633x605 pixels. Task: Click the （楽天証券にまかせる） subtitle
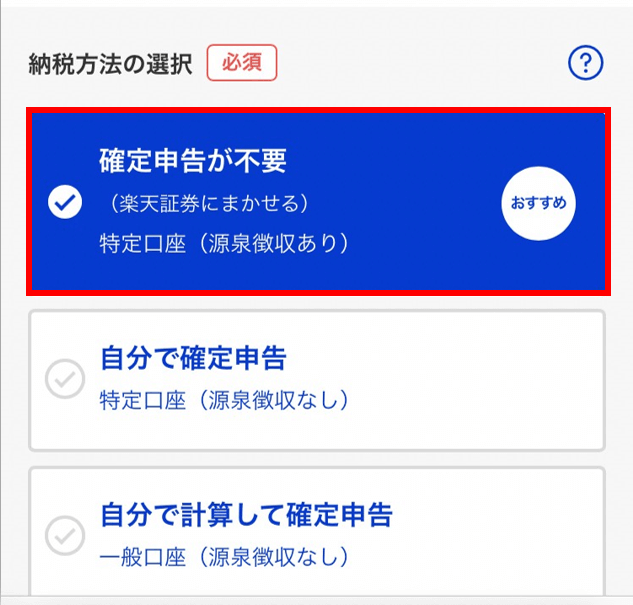click(205, 203)
